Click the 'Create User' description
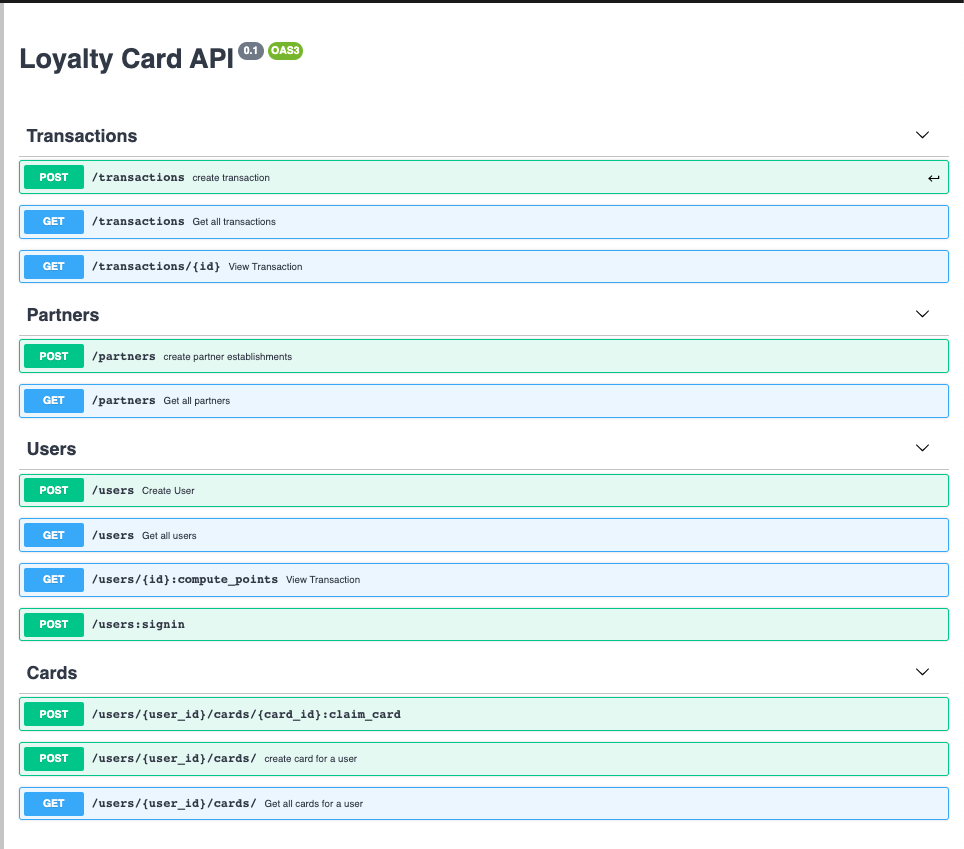This screenshot has width=964, height=849. [168, 491]
